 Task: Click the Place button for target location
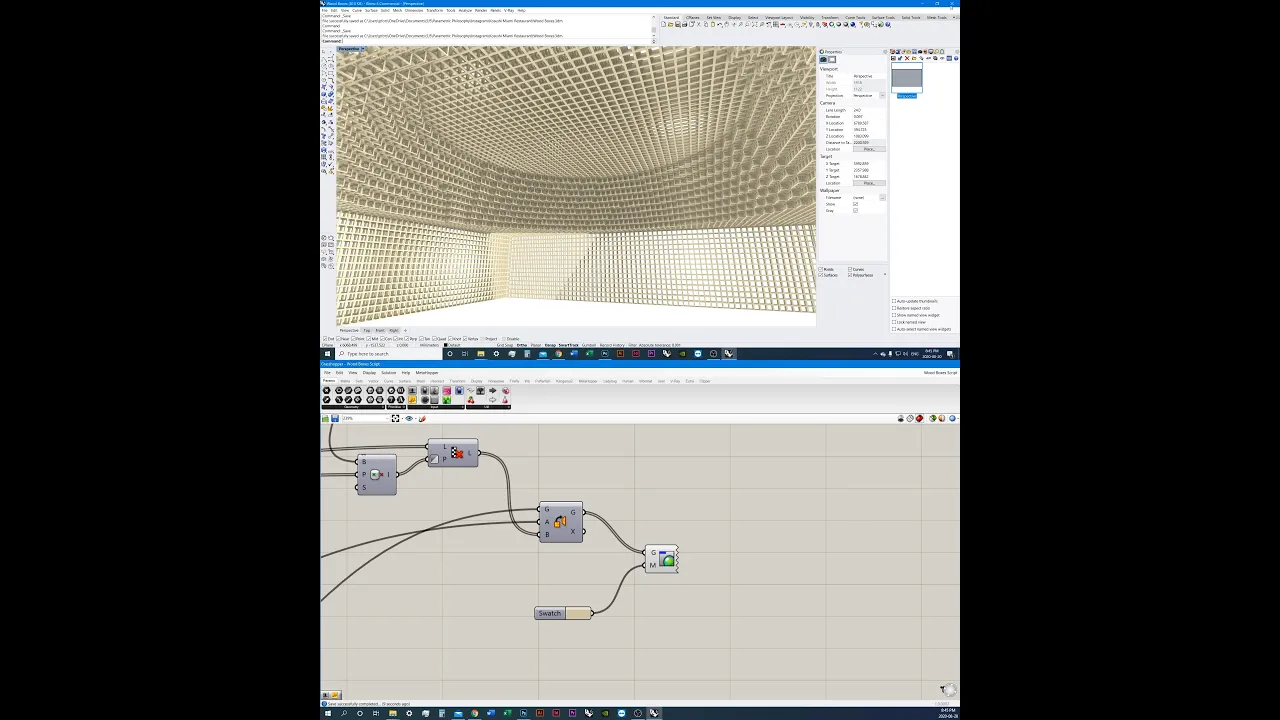(869, 183)
